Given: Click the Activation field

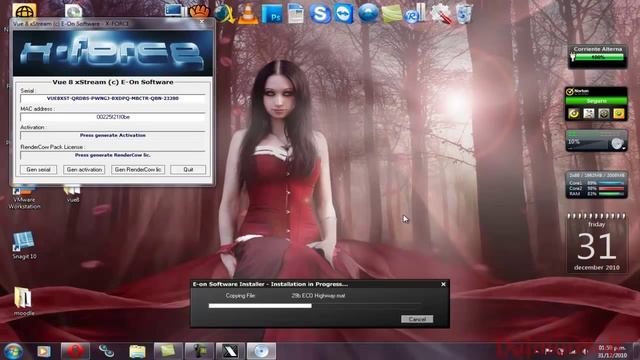Looking at the screenshot, I should tap(113, 135).
